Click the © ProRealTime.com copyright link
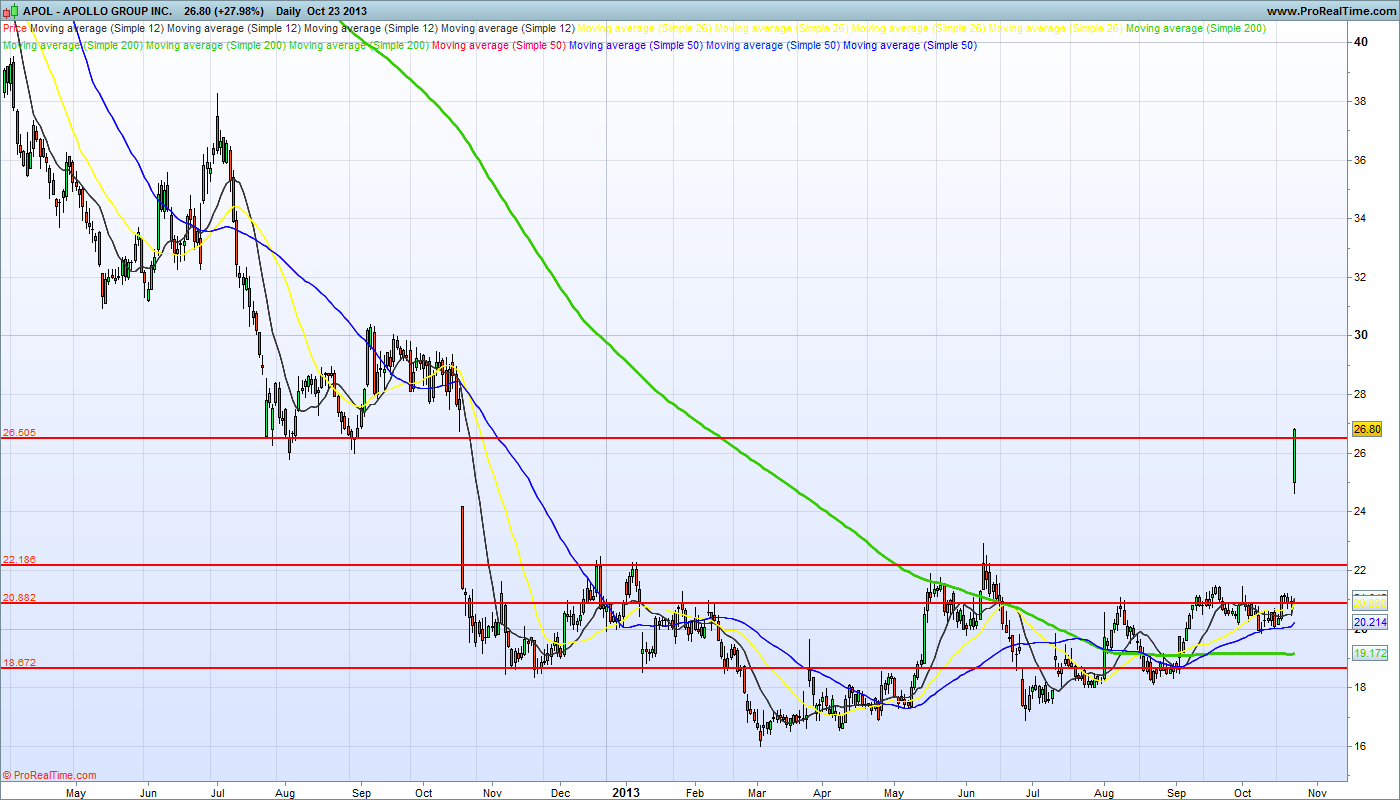 50,775
